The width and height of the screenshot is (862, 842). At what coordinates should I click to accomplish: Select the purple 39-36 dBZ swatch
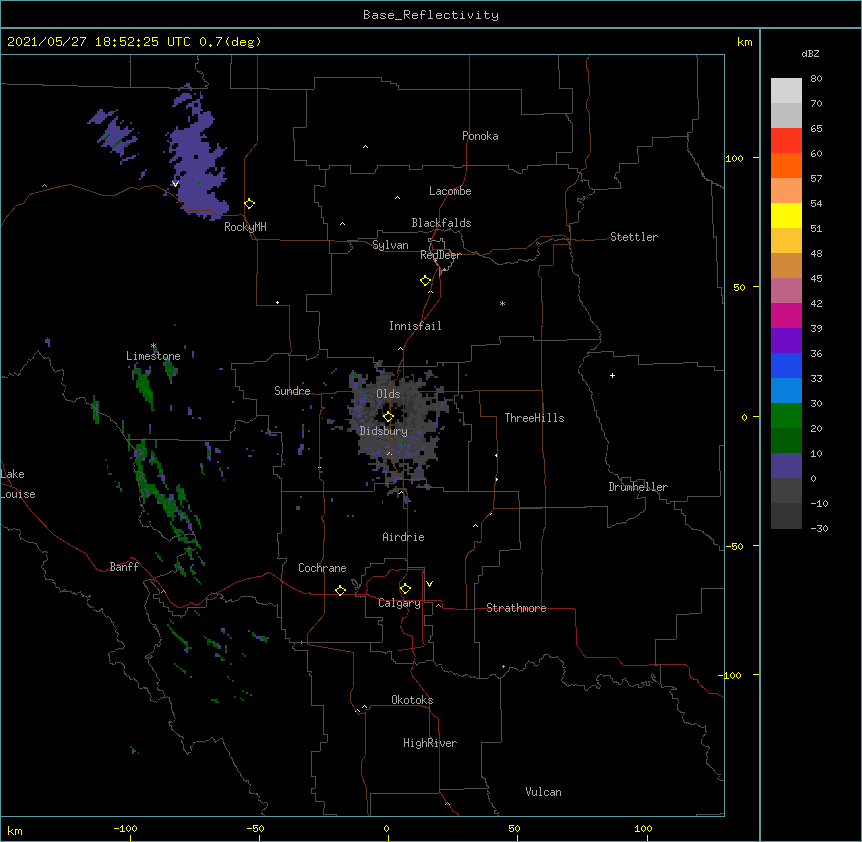[786, 340]
